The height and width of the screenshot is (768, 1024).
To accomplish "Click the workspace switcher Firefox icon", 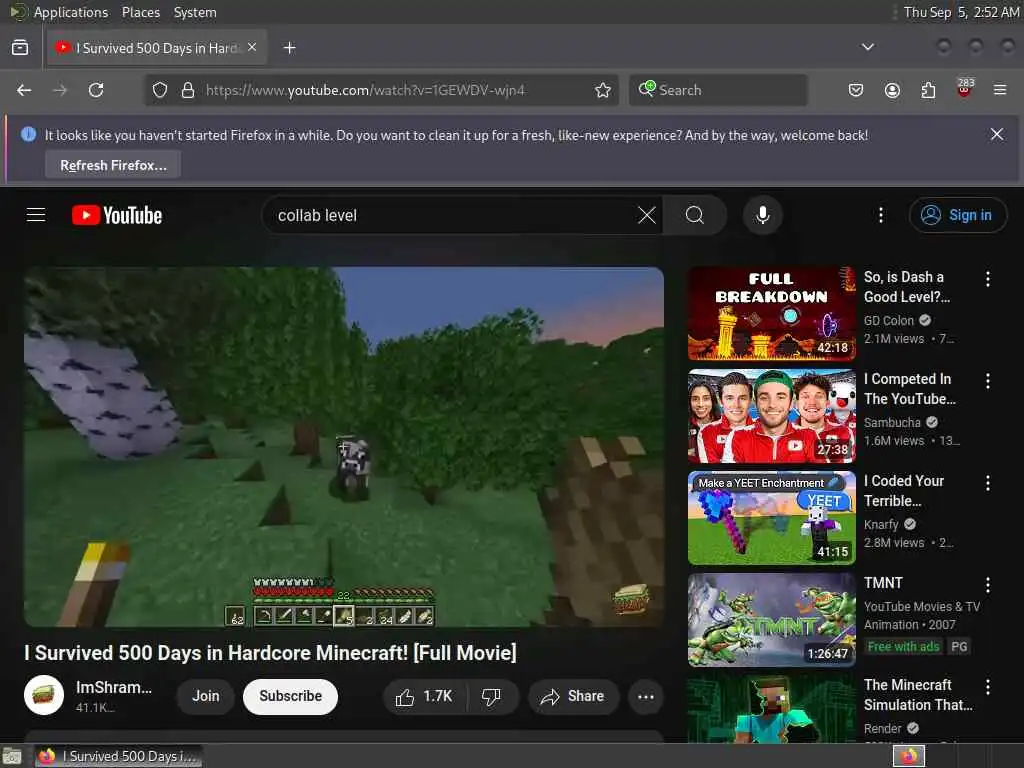I will coord(909,756).
